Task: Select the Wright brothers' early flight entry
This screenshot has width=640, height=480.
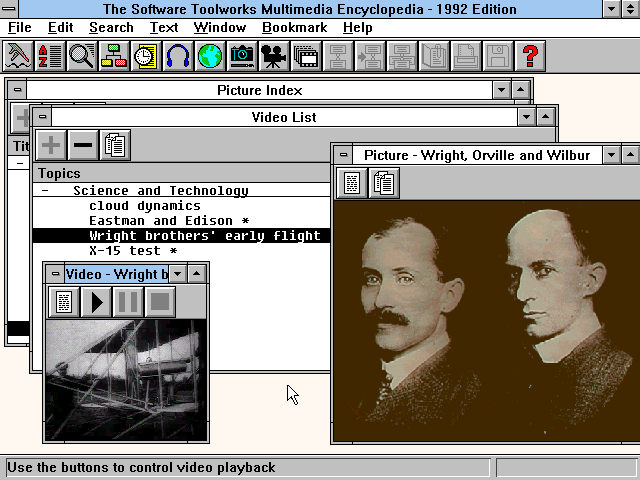Action: point(181,236)
